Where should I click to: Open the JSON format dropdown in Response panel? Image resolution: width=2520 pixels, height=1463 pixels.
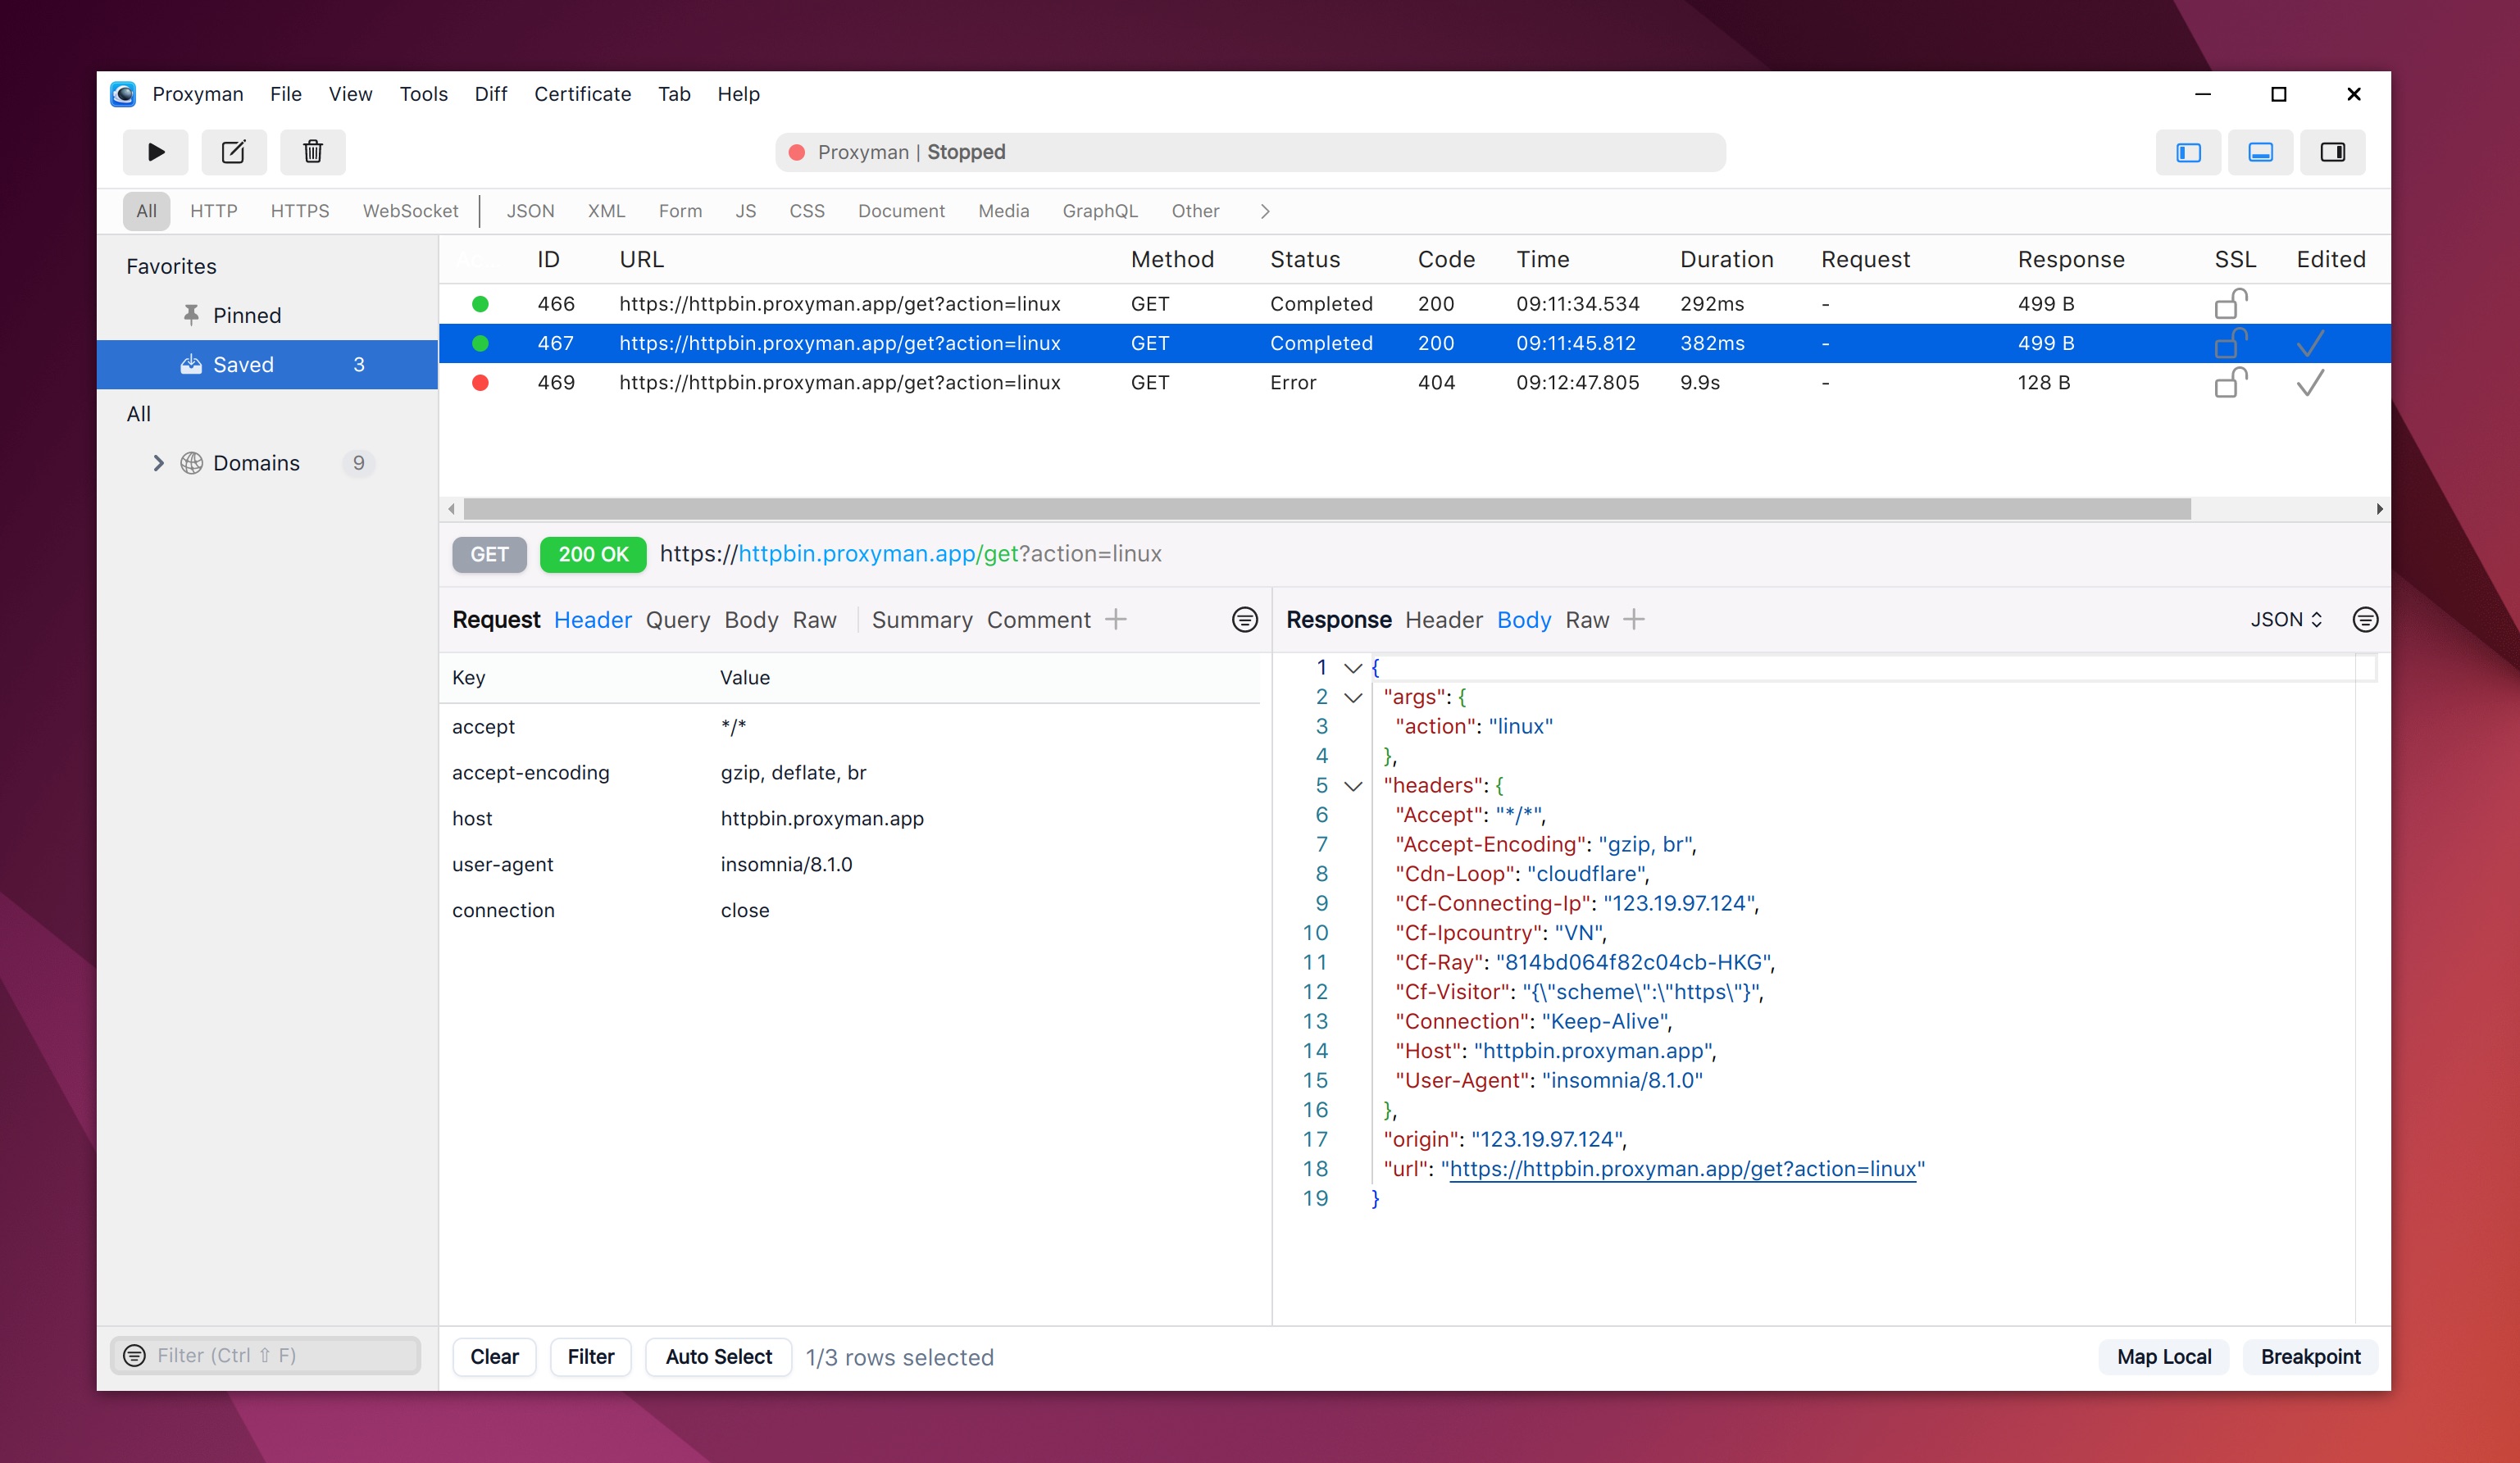[x=2286, y=619]
